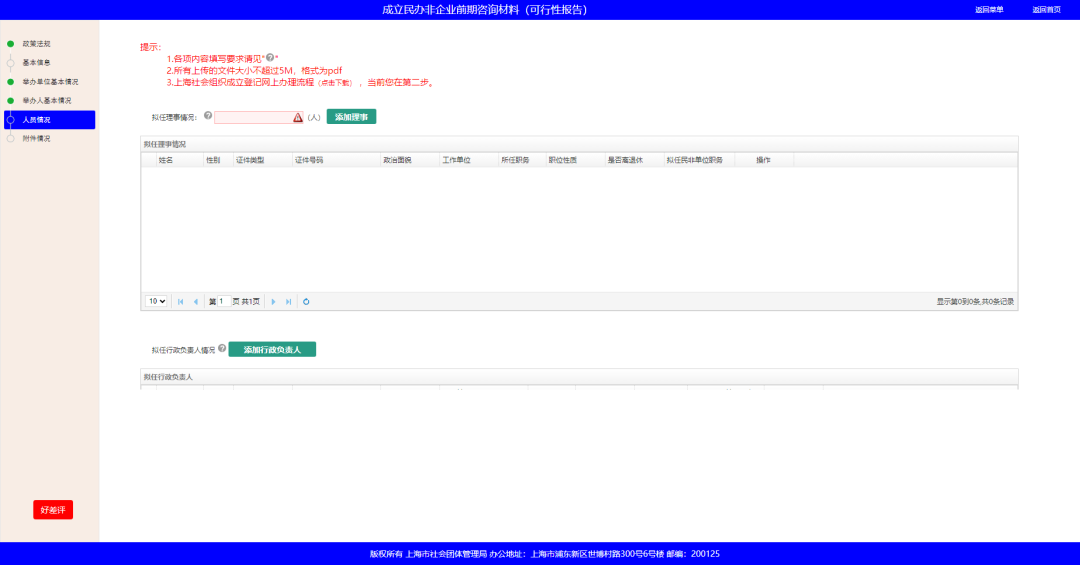Open 附件情况 in the sidebar
This screenshot has height=565, width=1080.
37,138
